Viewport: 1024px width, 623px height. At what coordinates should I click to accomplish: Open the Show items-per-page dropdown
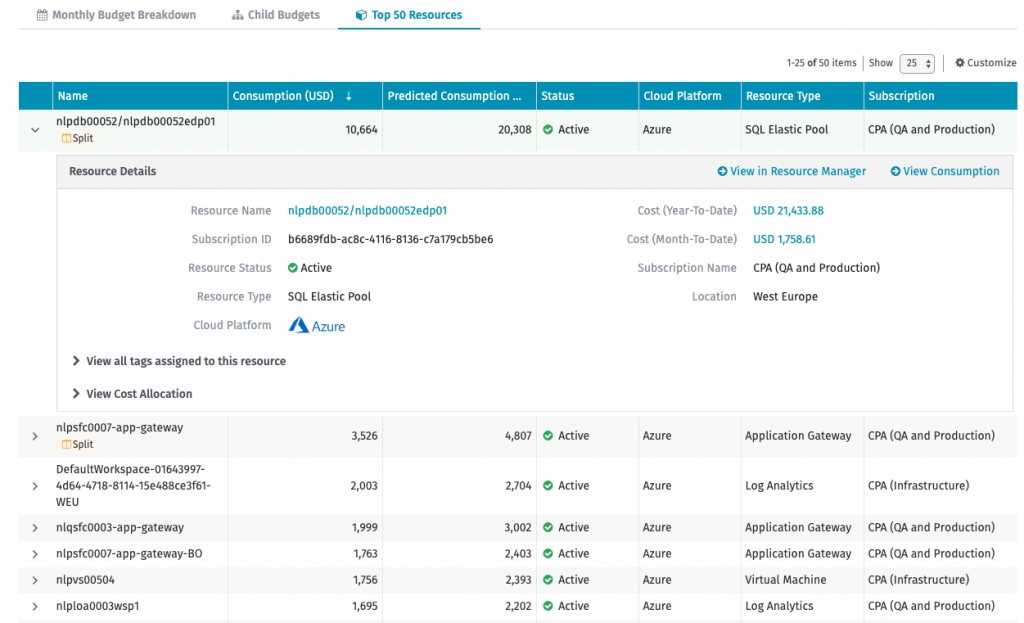coord(916,63)
